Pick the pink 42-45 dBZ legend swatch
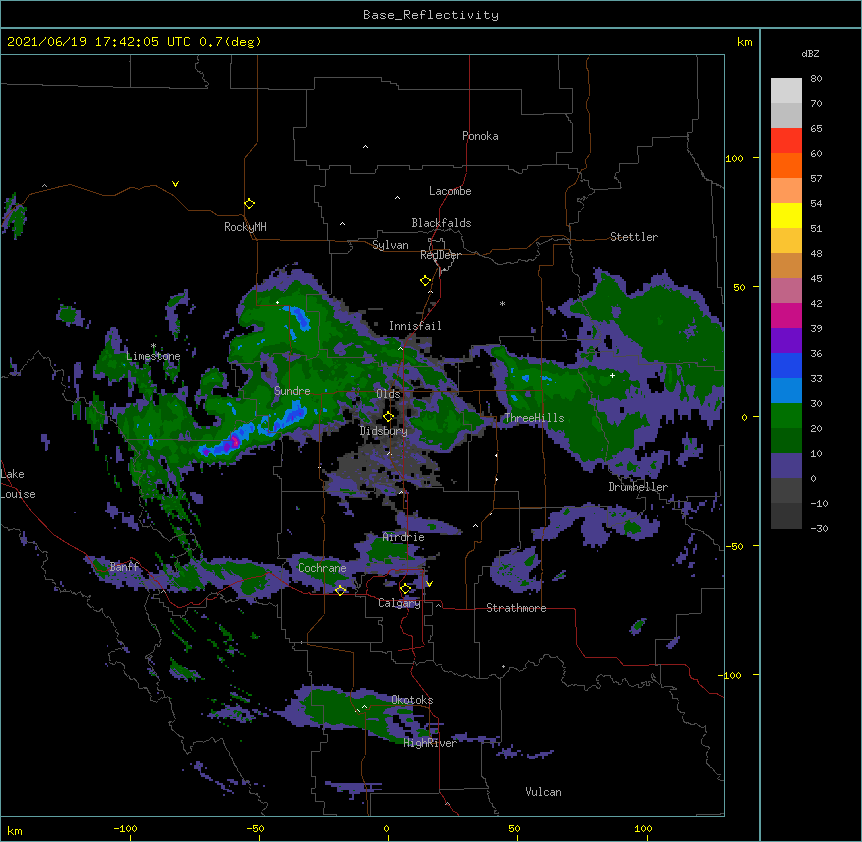Screen dimensions: 862x842 786,291
